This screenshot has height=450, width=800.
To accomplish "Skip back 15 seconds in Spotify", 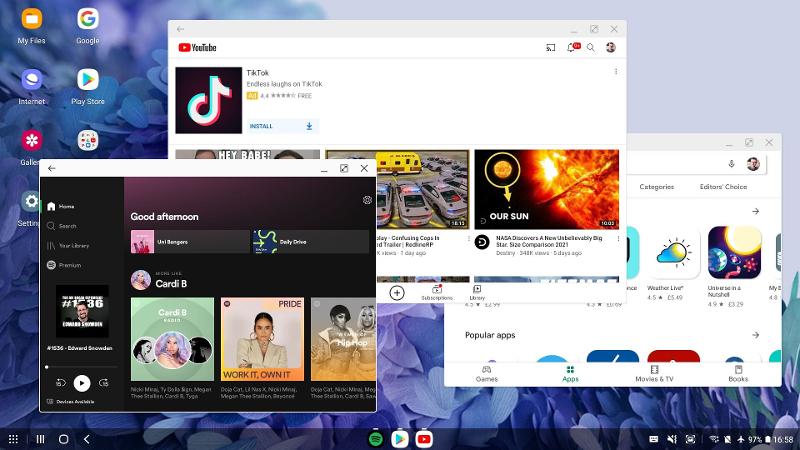I will point(61,383).
